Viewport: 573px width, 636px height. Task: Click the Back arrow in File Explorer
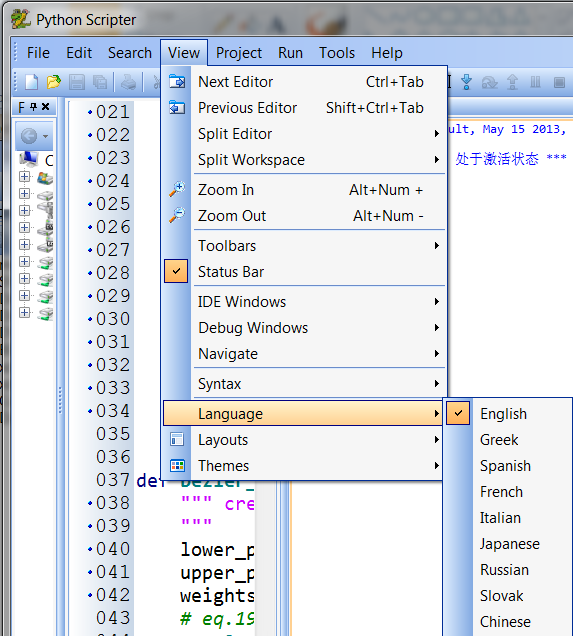pyautogui.click(x=29, y=136)
